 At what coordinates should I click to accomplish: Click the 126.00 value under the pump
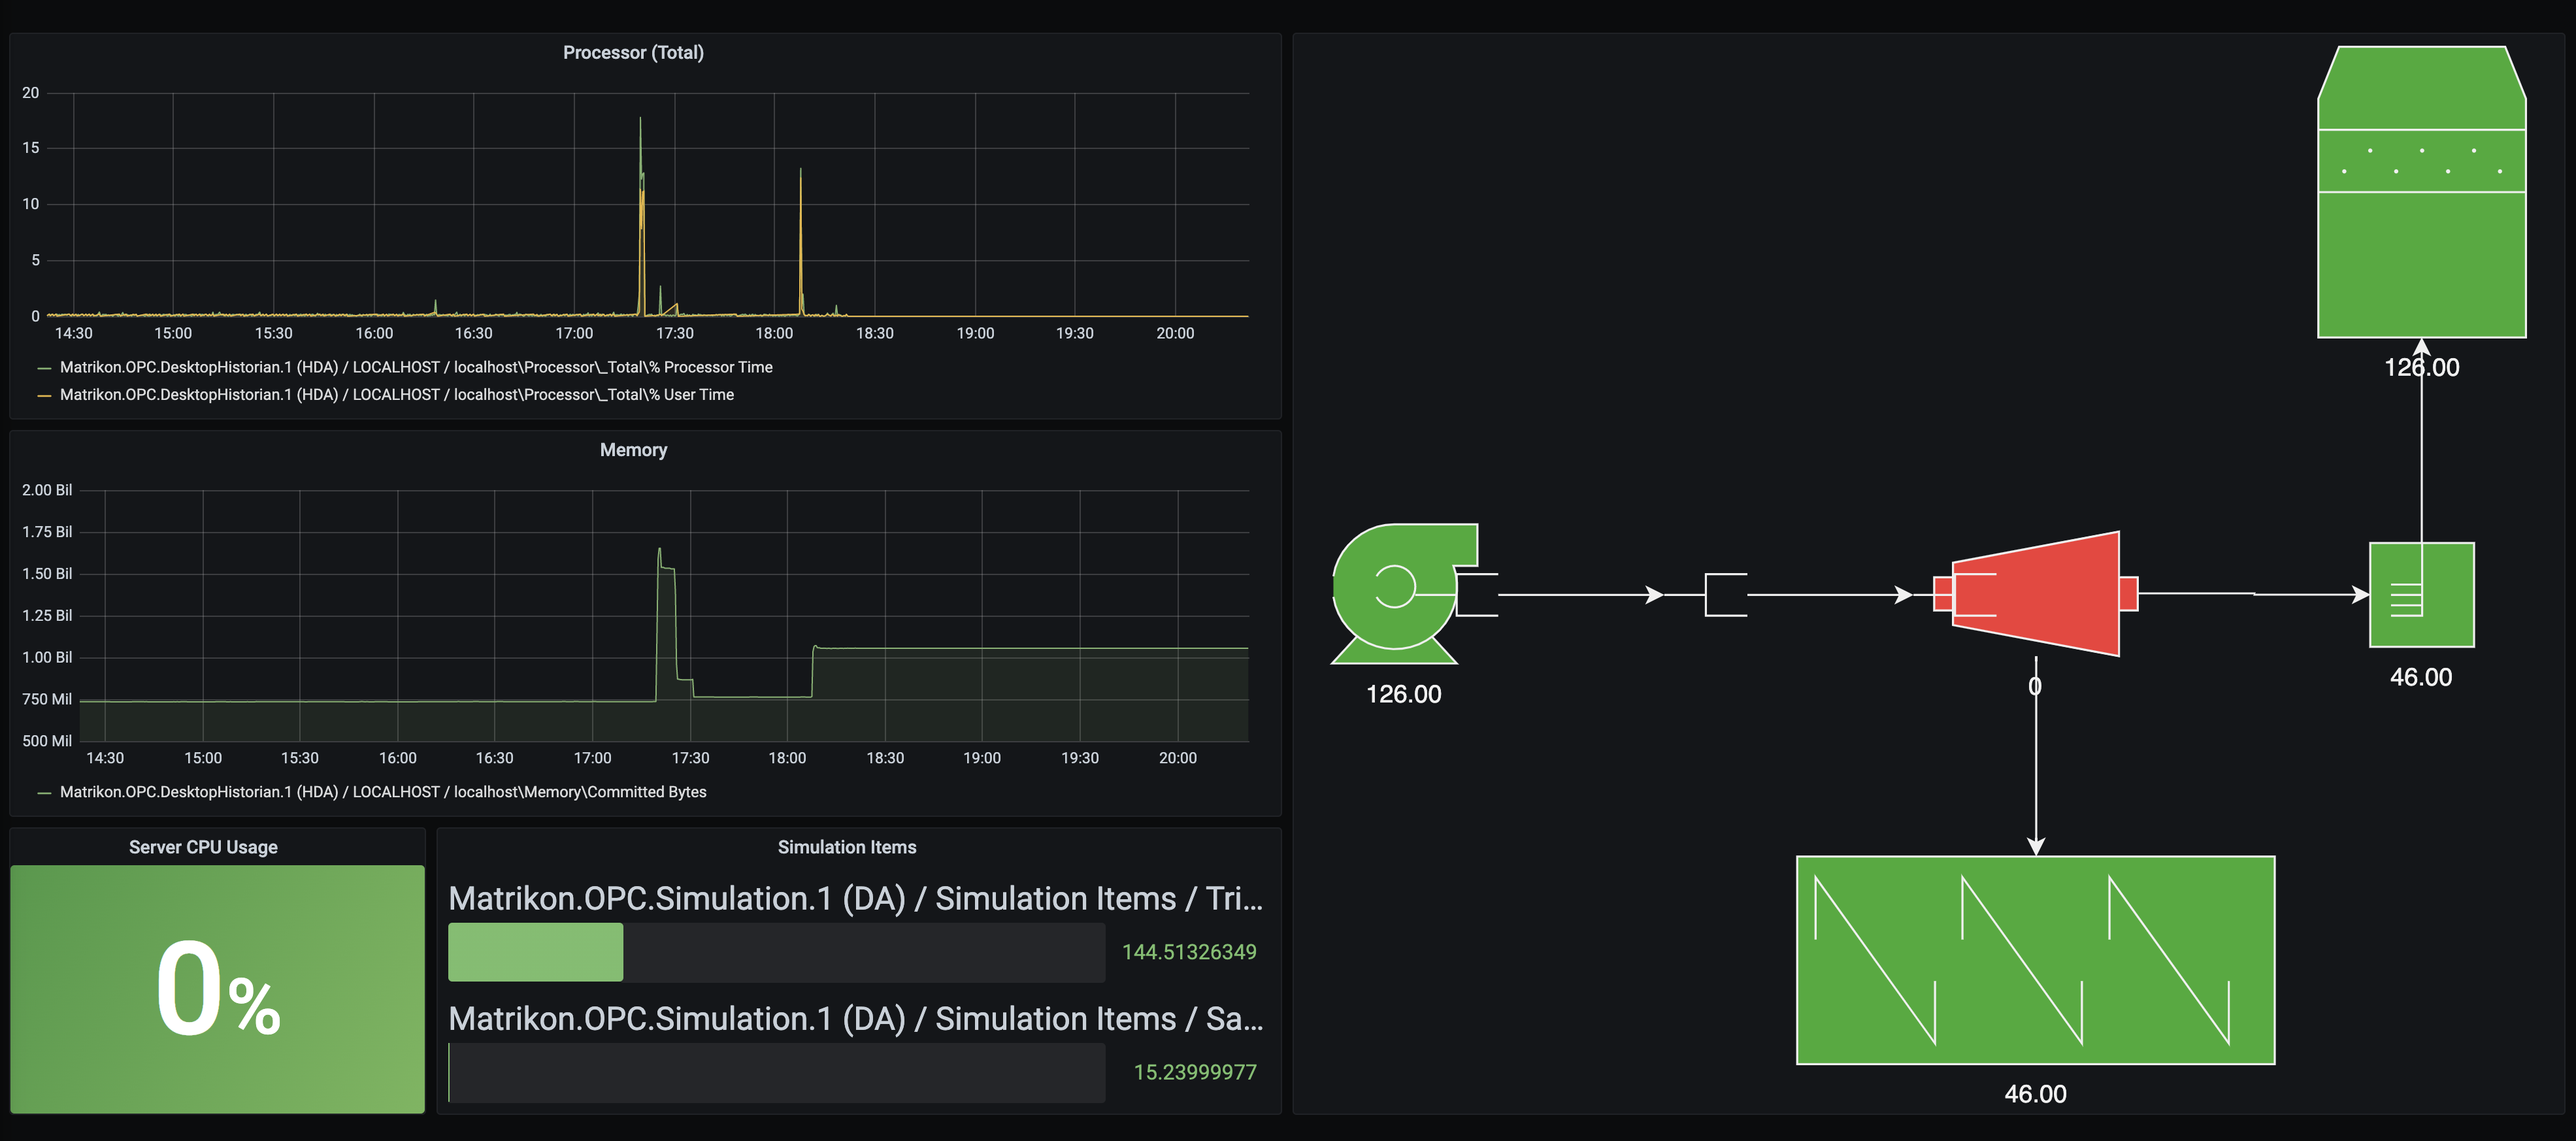click(x=1403, y=694)
